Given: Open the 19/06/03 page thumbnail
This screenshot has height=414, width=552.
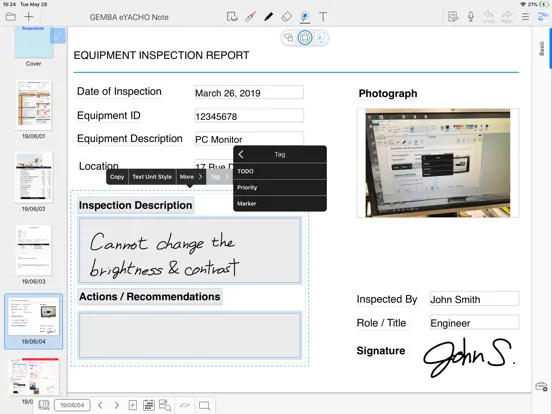Looking at the screenshot, I should pos(33,250).
